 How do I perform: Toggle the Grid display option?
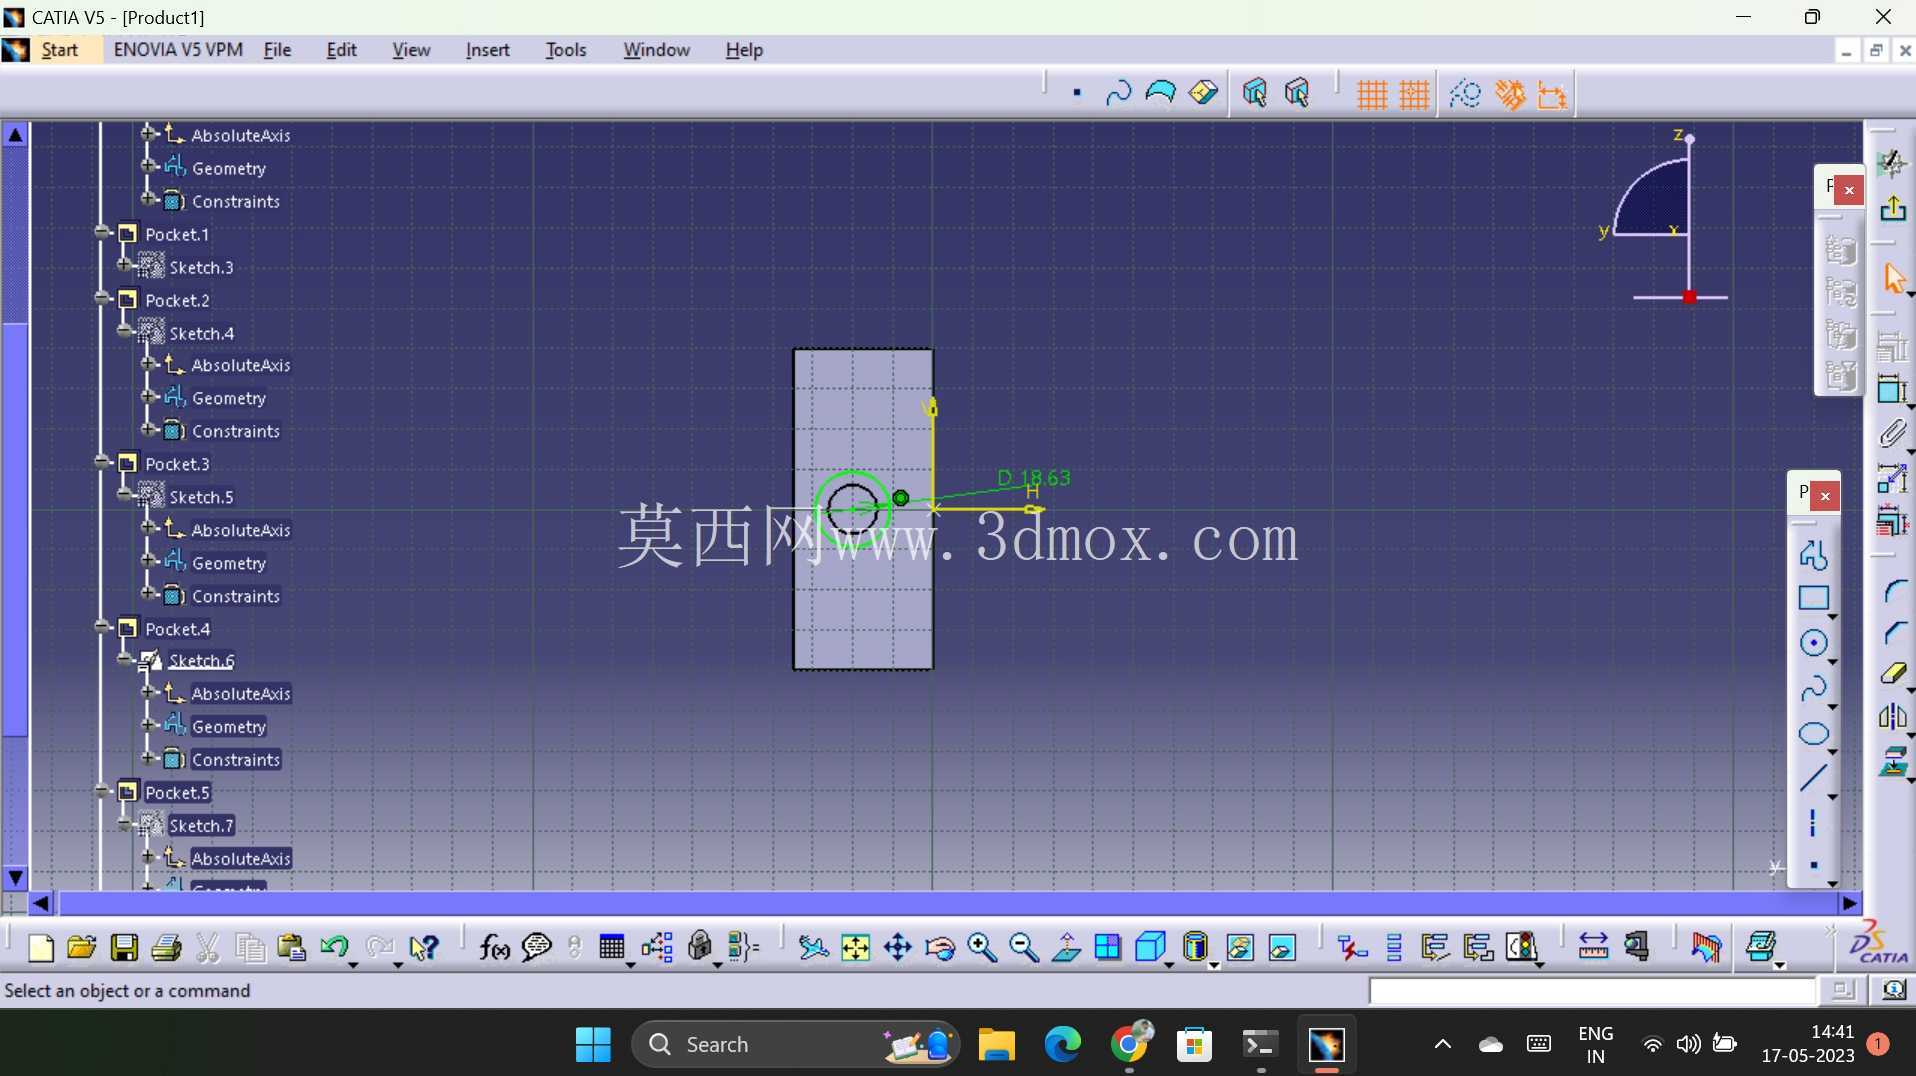[1371, 95]
